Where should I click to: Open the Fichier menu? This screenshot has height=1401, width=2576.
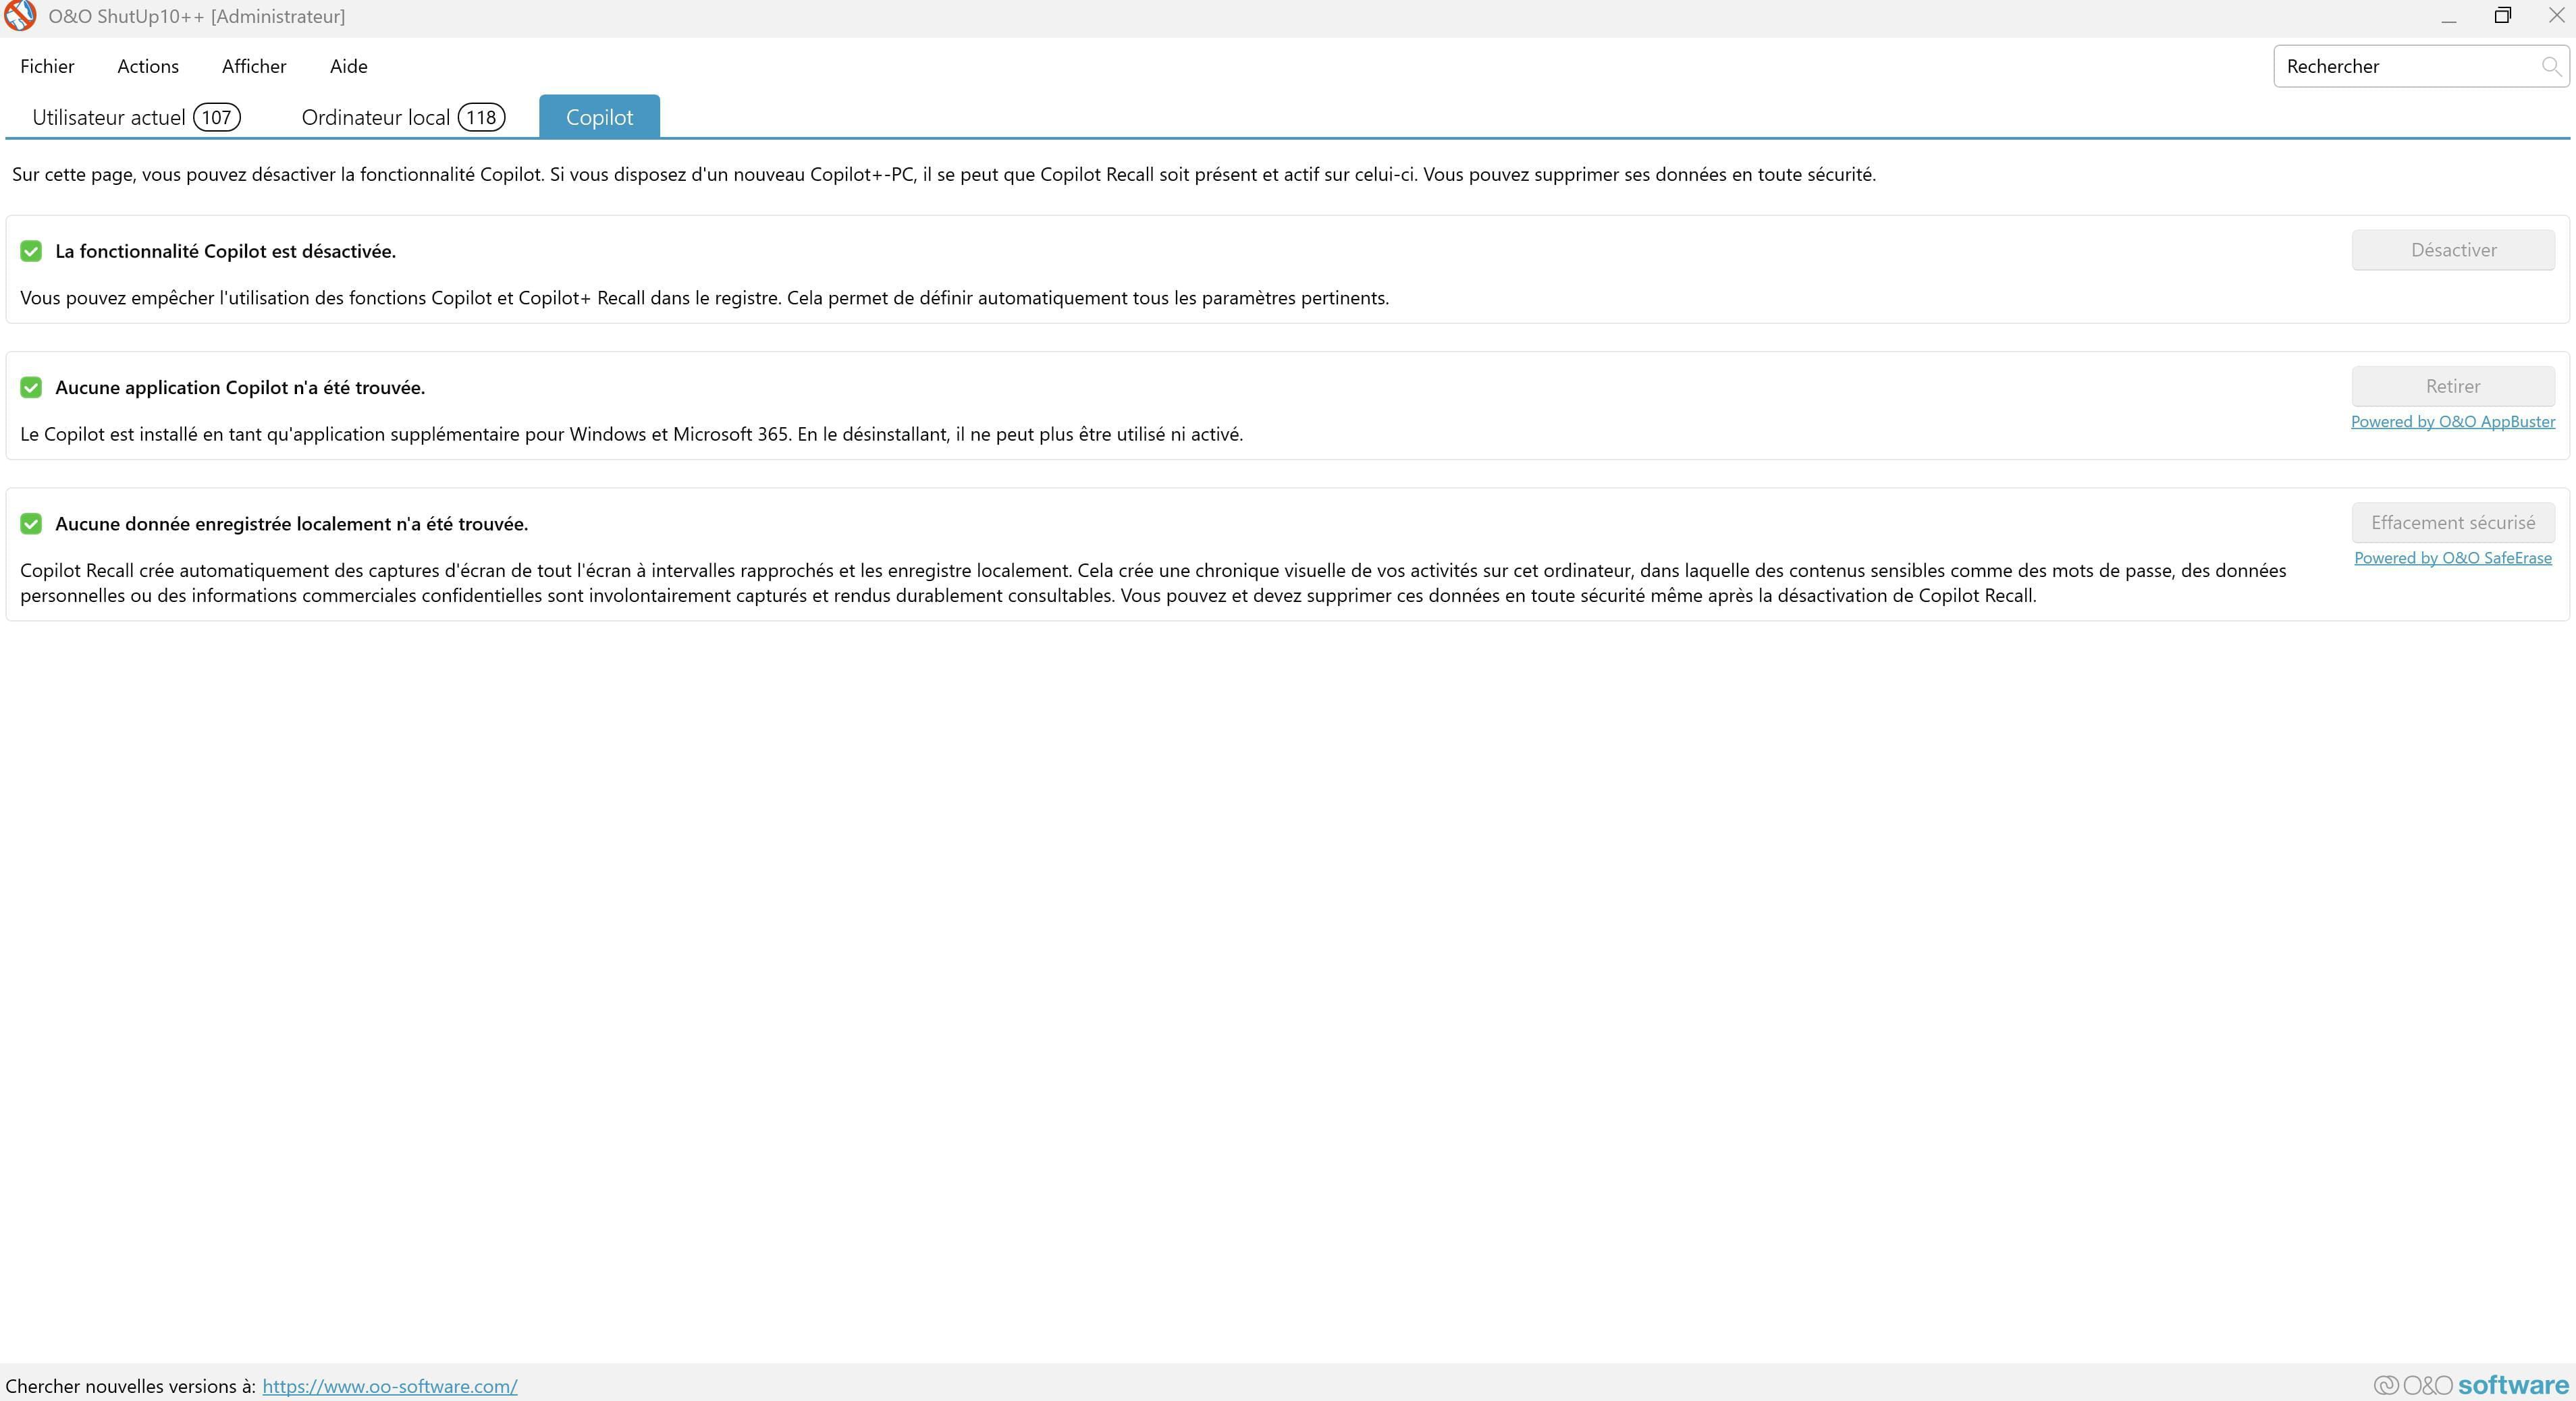point(47,66)
